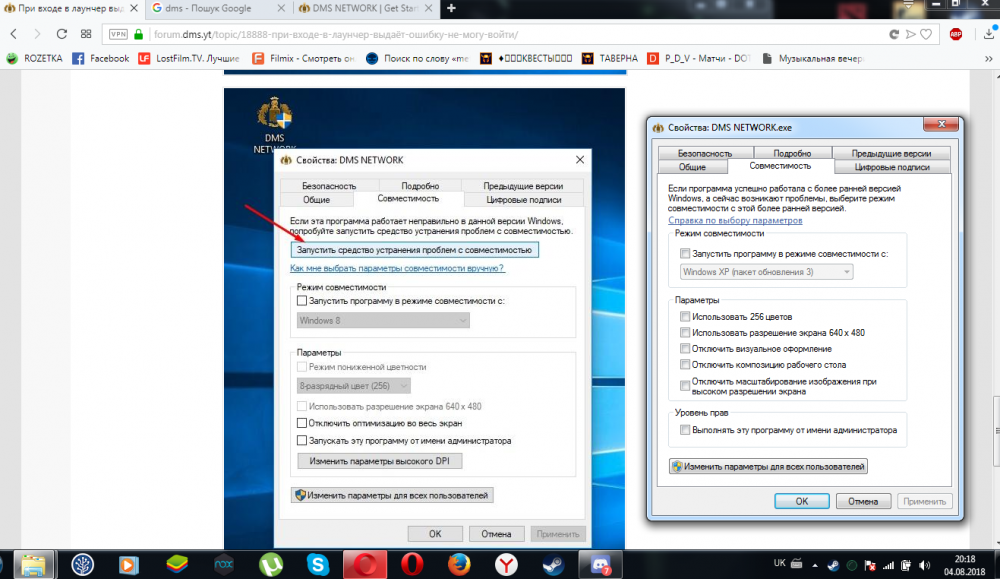This screenshot has width=1000, height=579.
Task: Open Discord from the taskbar
Action: click(599, 565)
